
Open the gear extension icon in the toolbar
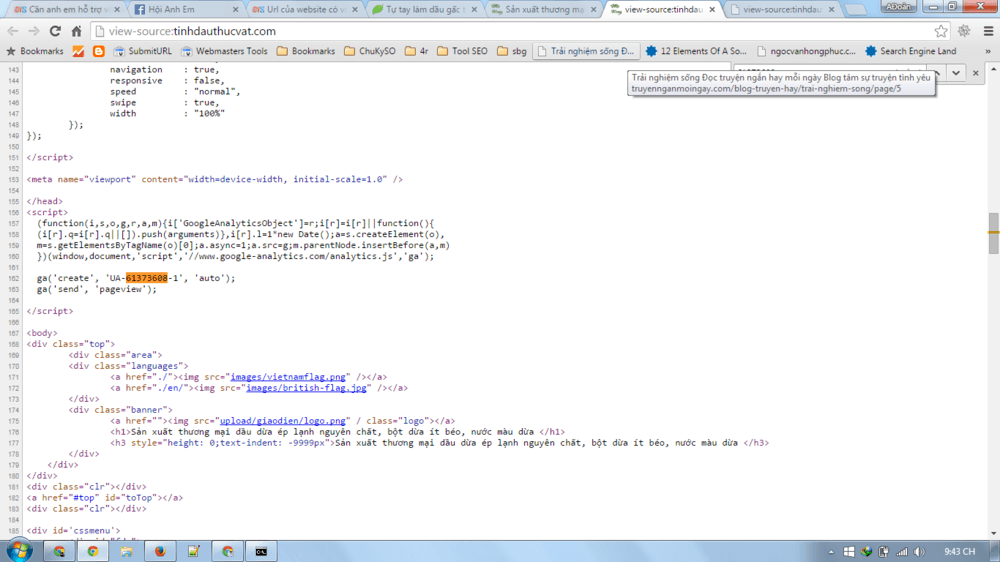[x=964, y=31]
